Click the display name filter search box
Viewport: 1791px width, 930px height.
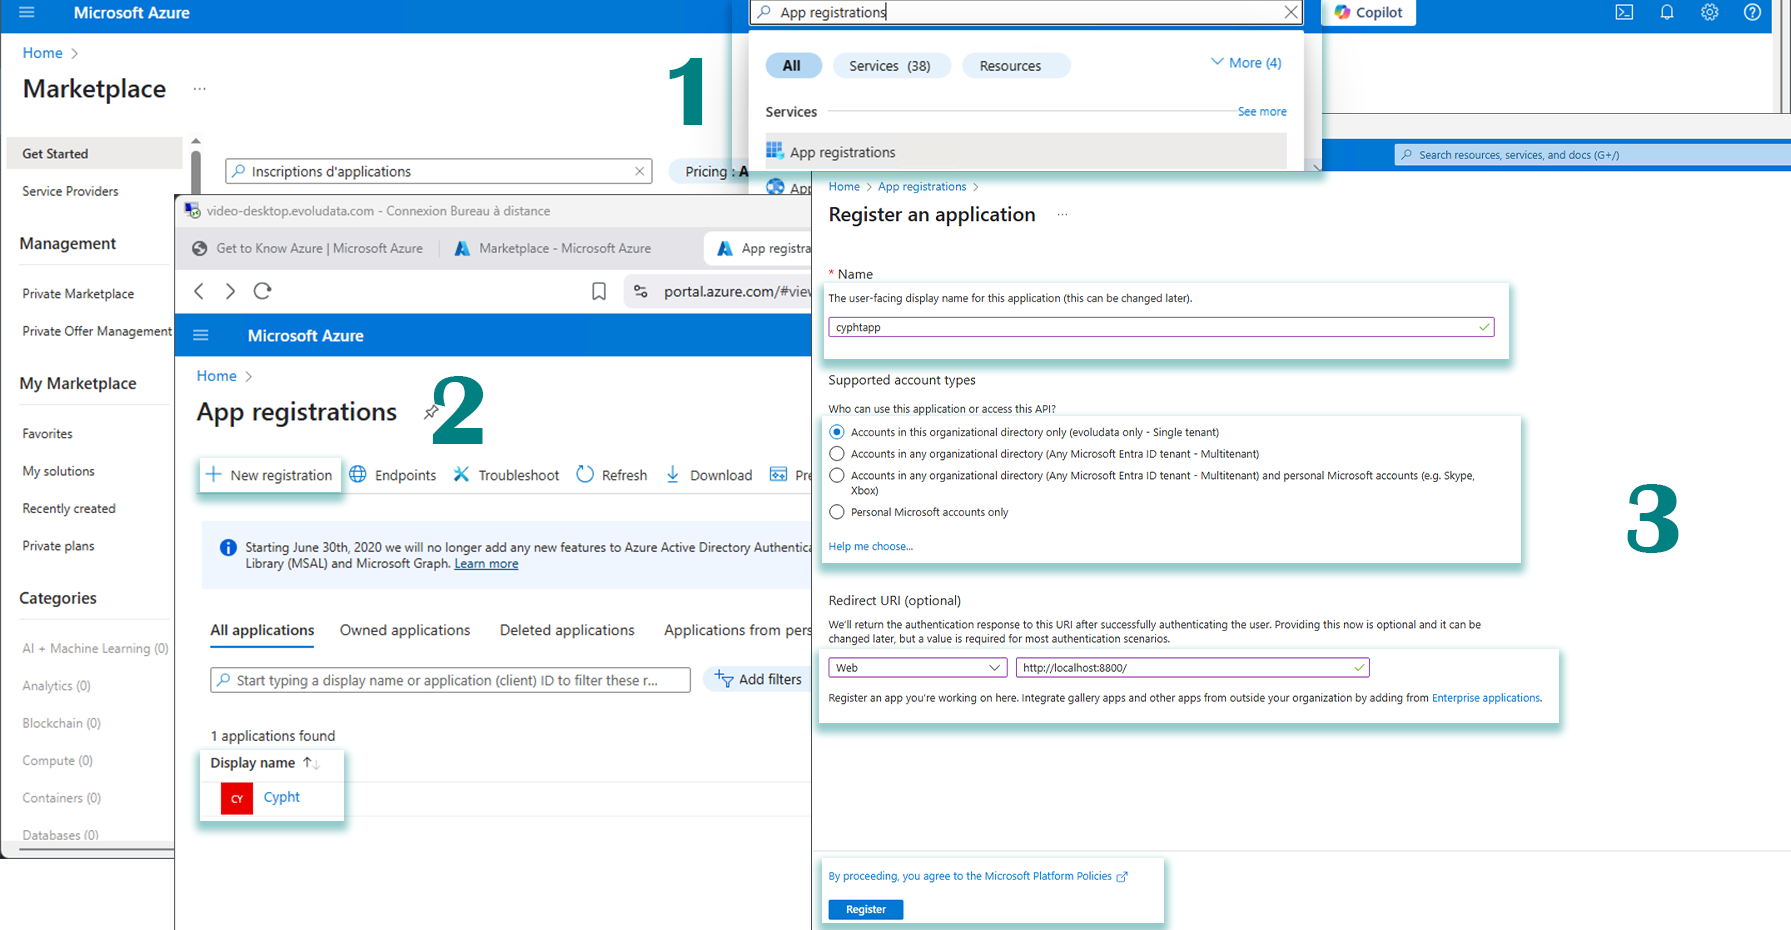click(x=450, y=680)
